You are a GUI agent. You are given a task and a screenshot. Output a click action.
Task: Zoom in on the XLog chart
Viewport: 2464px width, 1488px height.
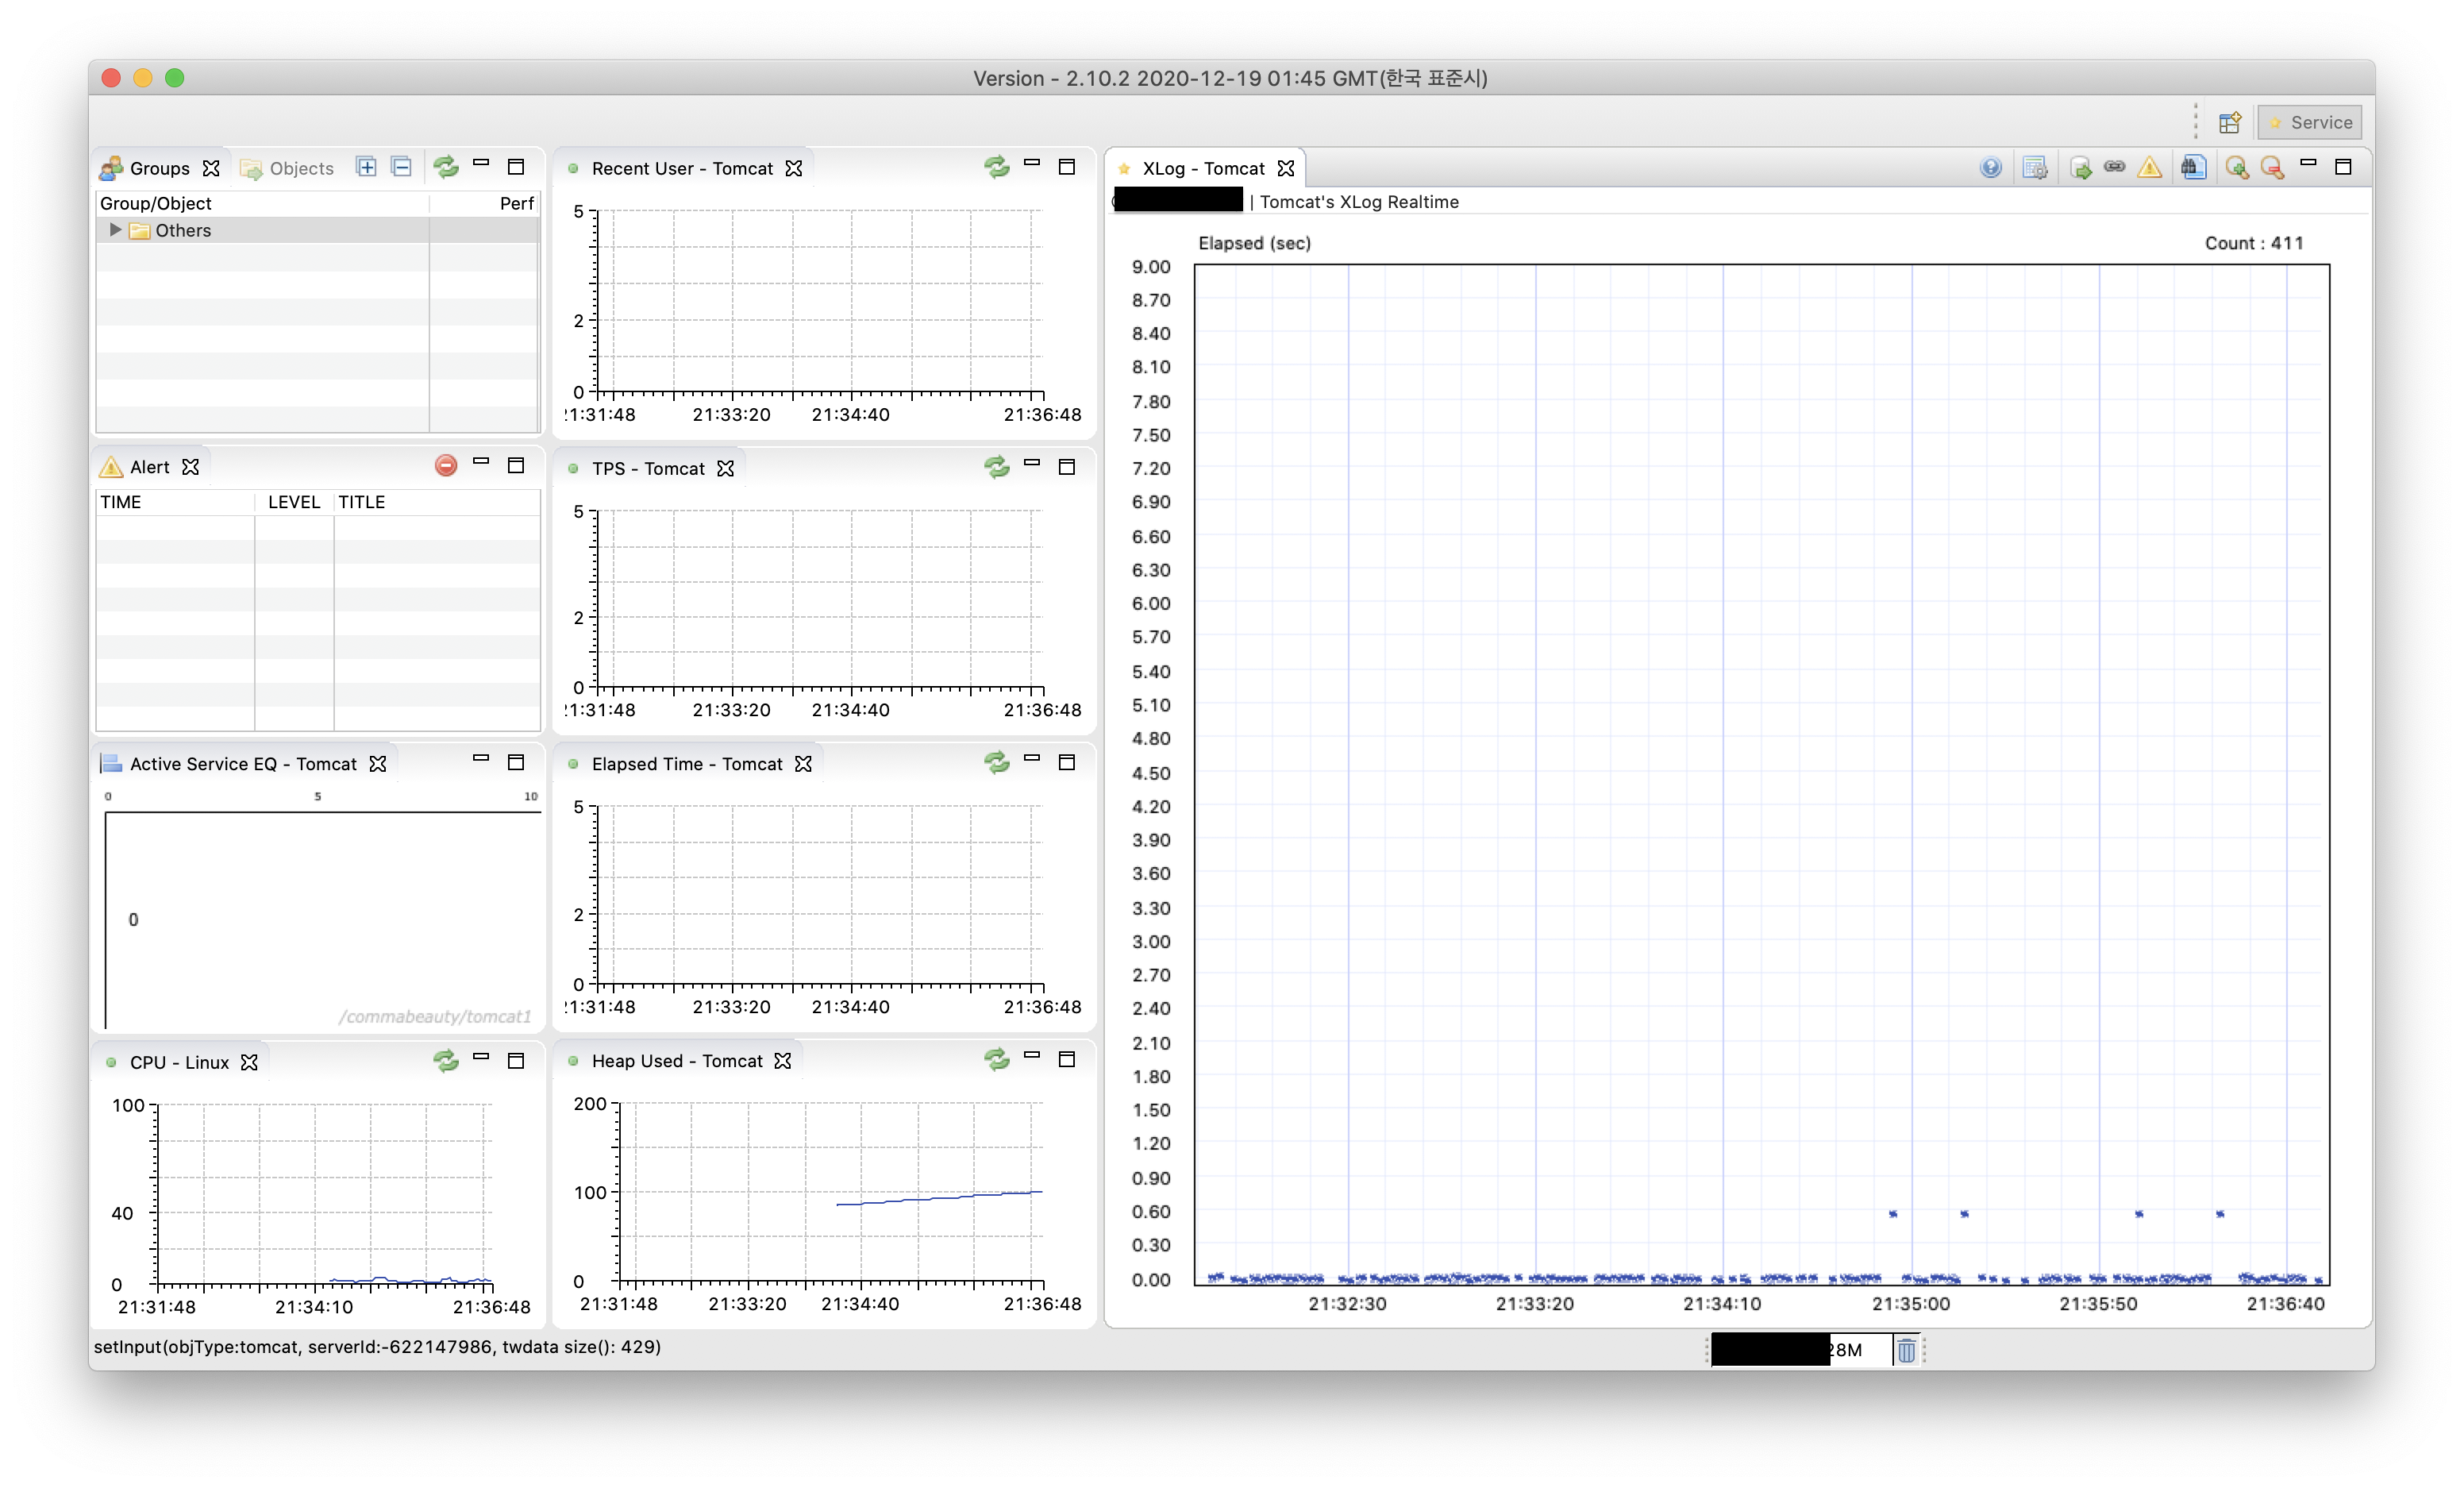tap(2237, 168)
